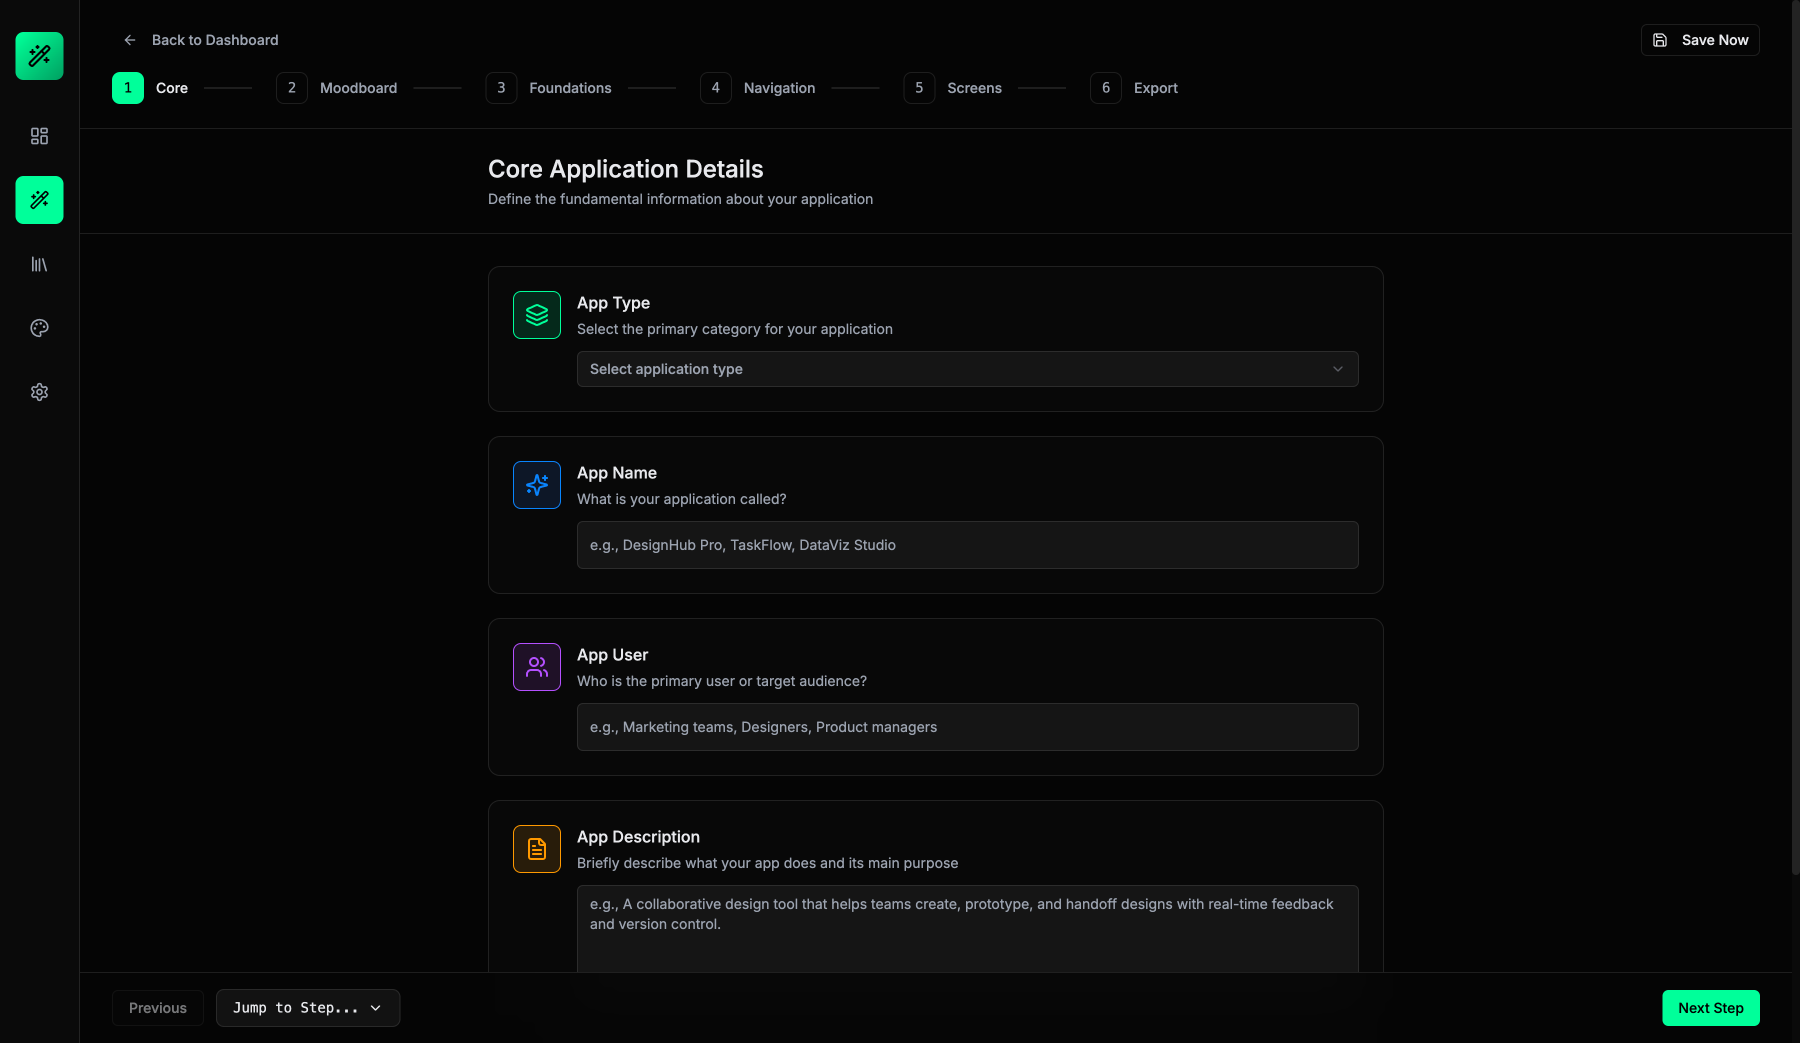Image resolution: width=1800 pixels, height=1043 pixels.
Task: Click the App Type layers icon
Action: pos(537,315)
